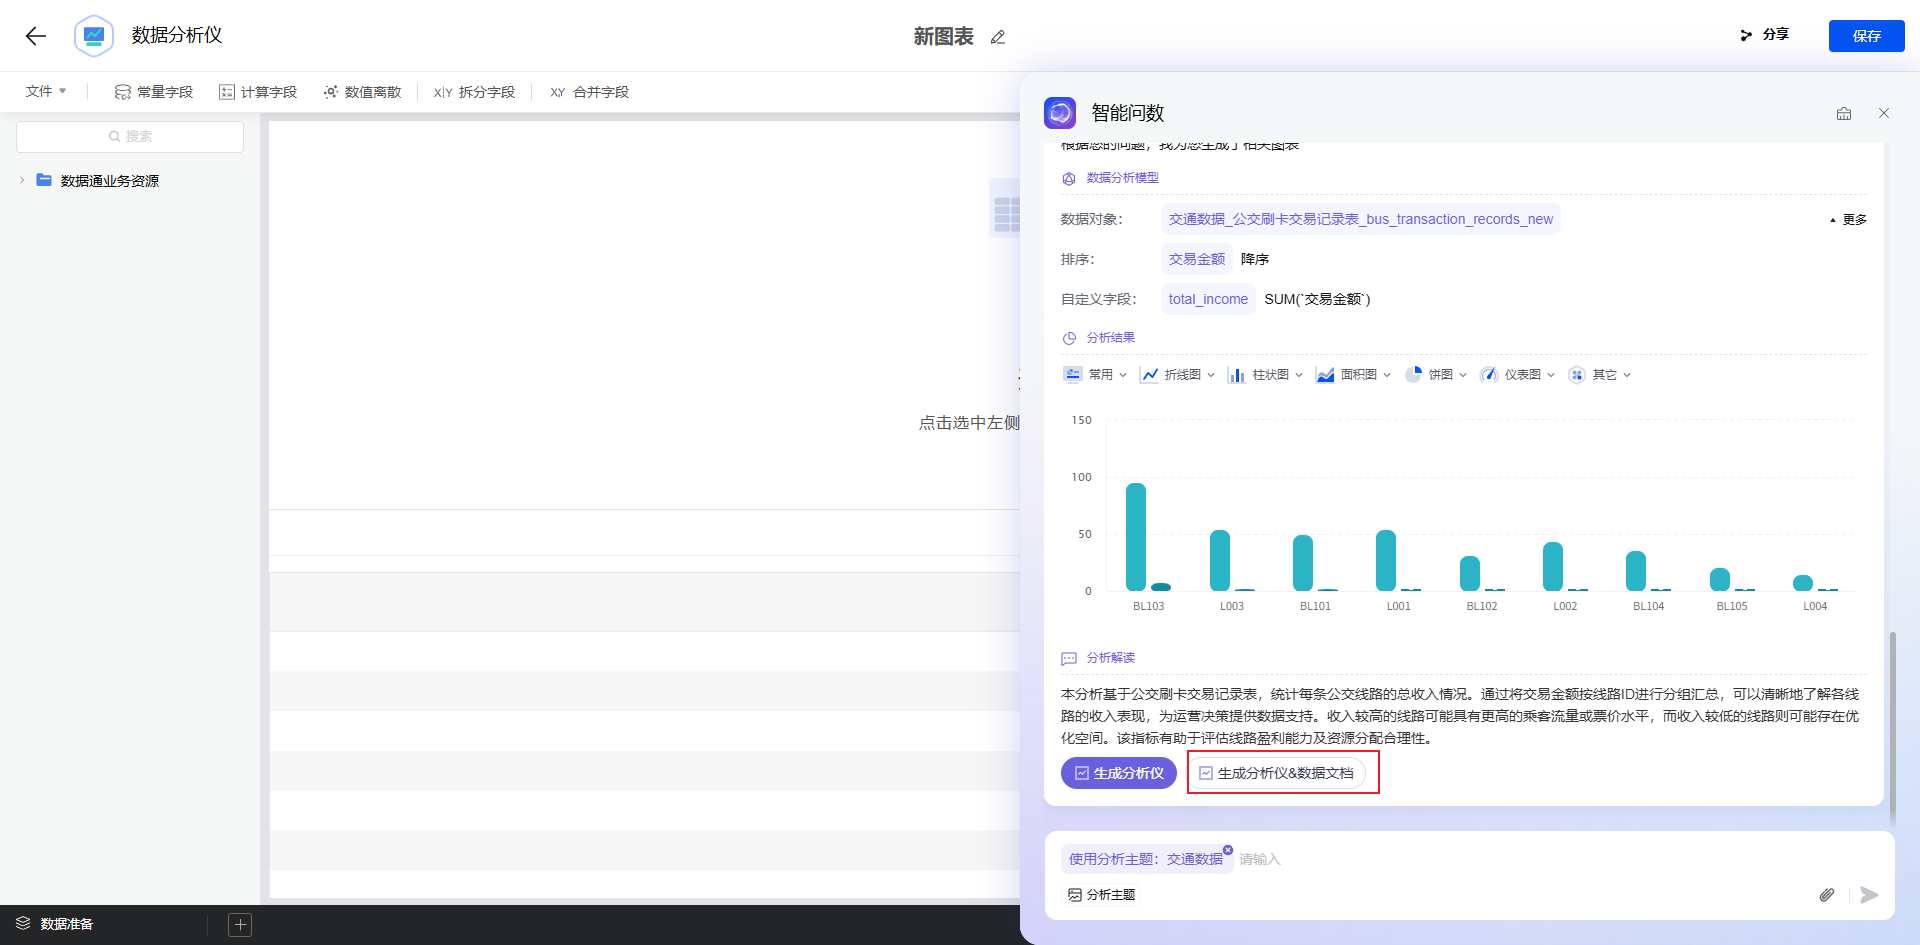Click the 搜索 input field
Screen dimensions: 1920x945
click(x=130, y=137)
